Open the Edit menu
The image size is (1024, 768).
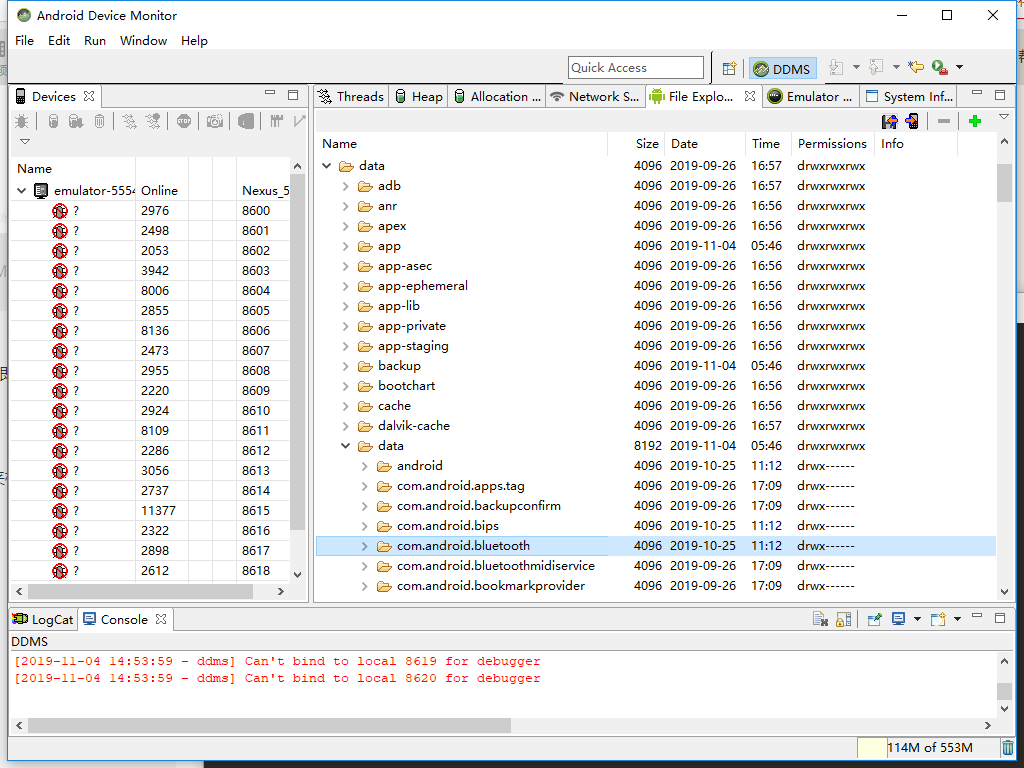point(59,40)
